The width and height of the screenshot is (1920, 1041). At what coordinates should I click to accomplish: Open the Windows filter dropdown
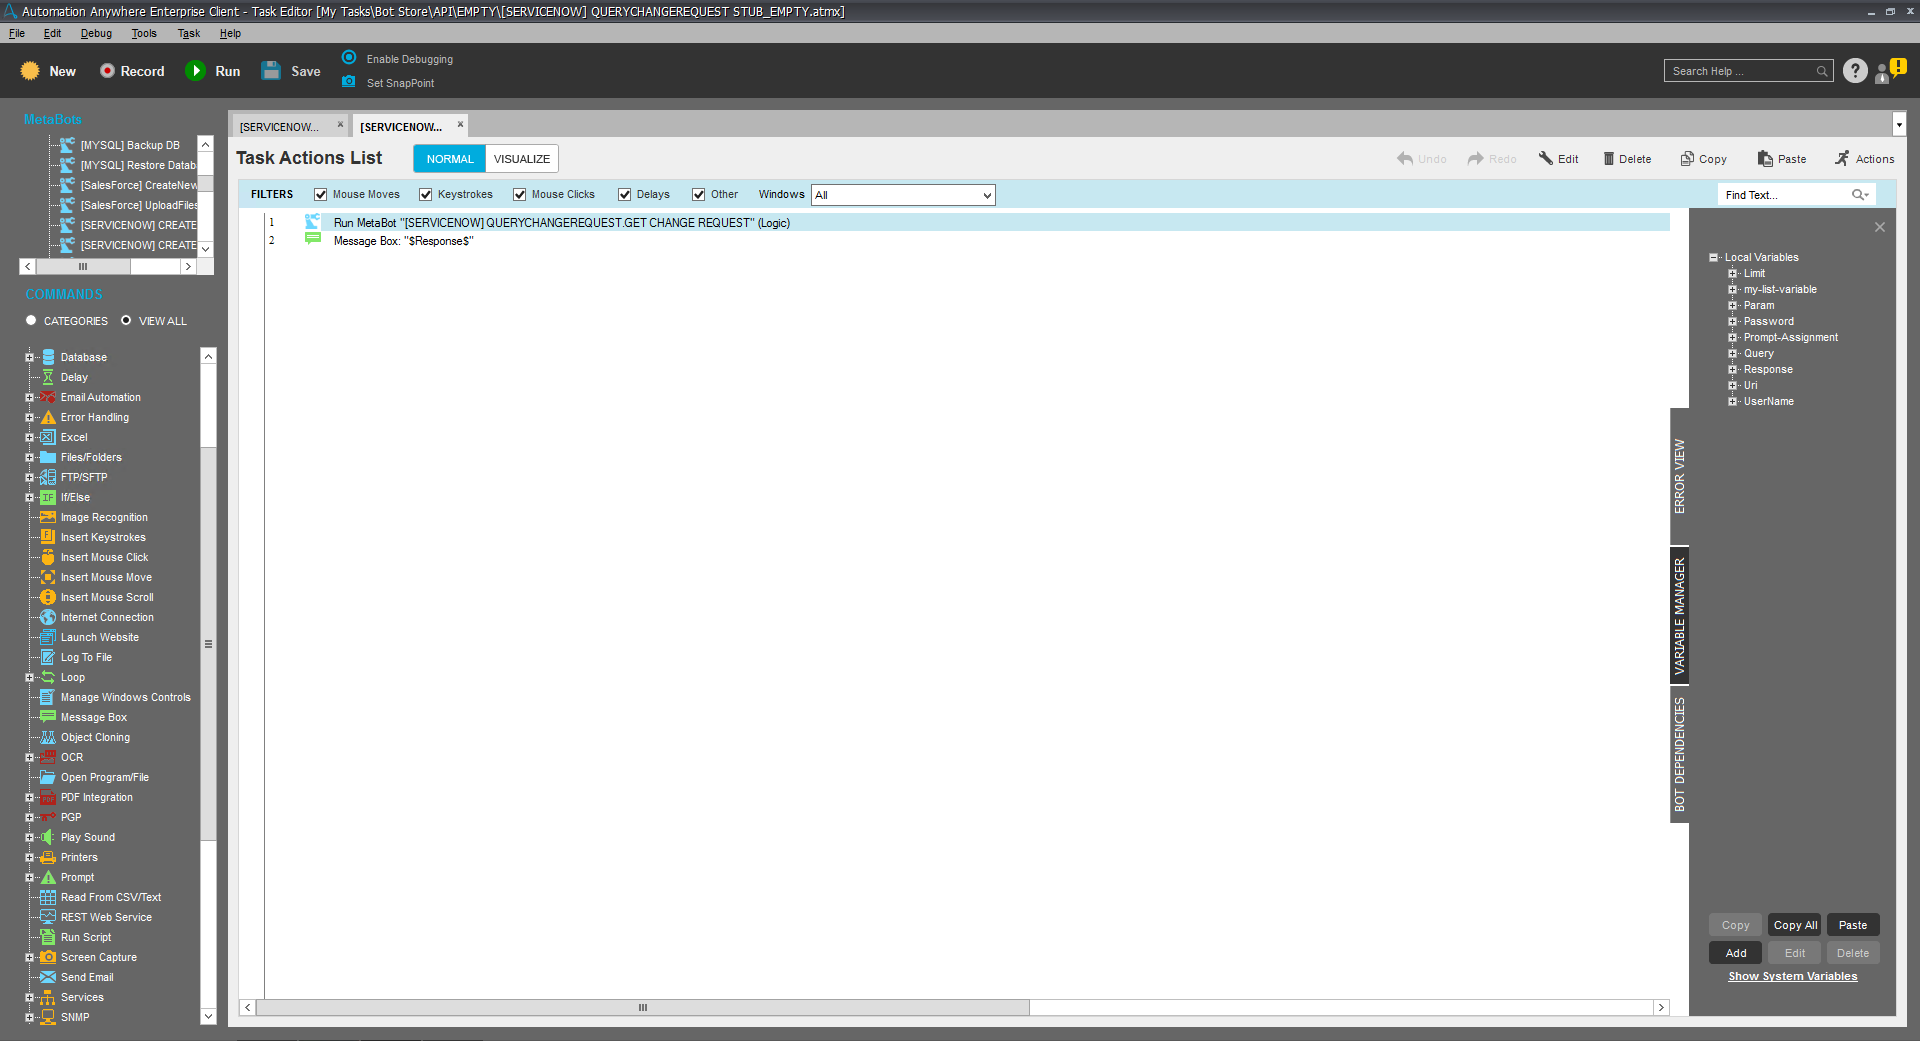903,195
